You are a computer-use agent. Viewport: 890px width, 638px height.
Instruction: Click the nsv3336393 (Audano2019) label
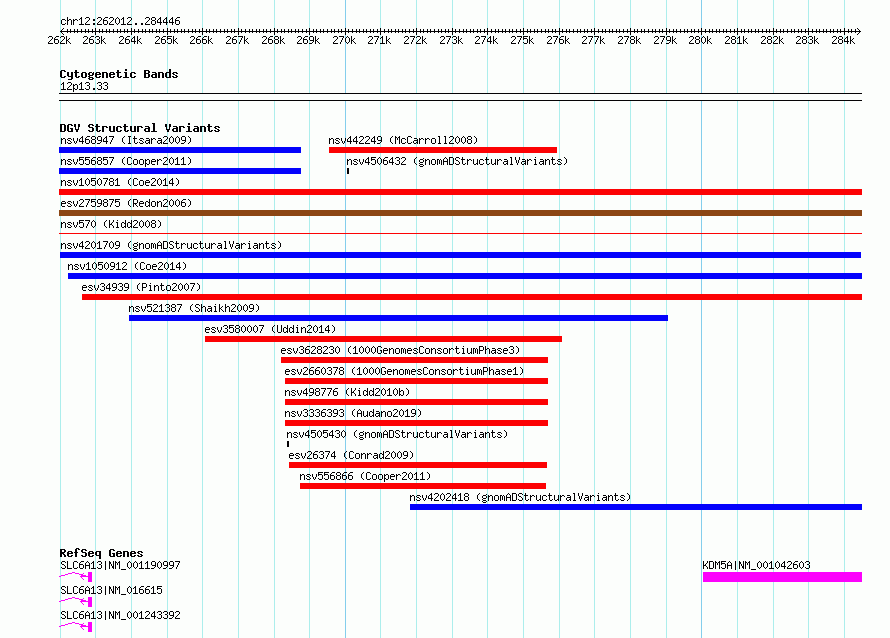353,413
